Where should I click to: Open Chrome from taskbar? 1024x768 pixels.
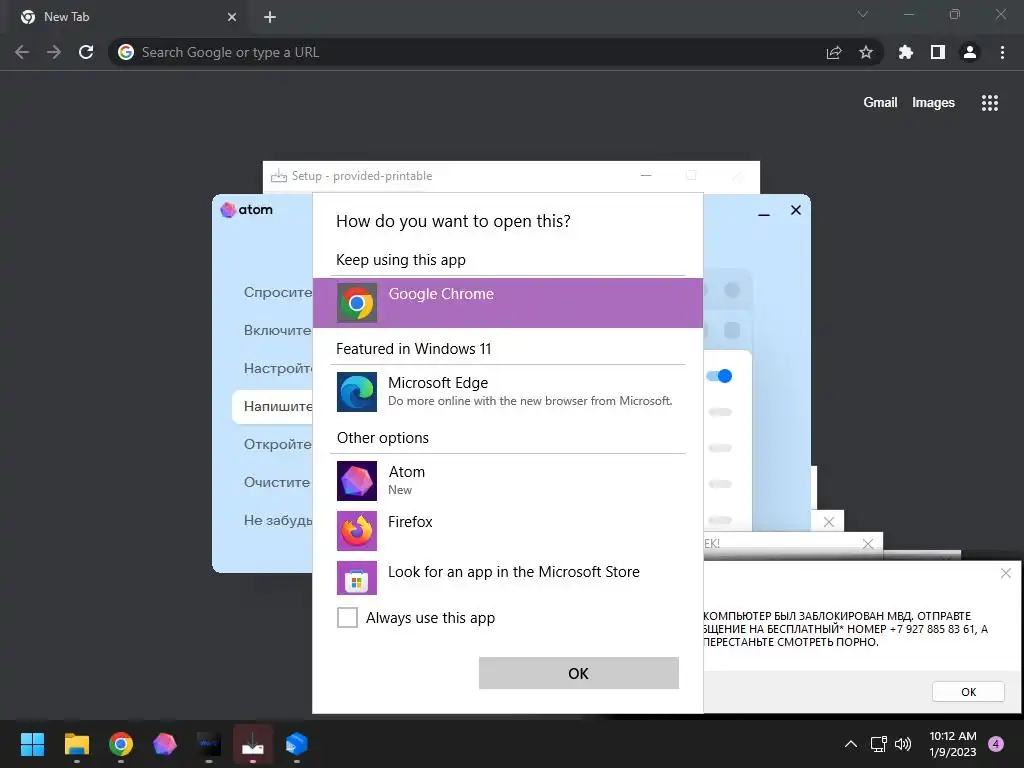click(x=121, y=744)
